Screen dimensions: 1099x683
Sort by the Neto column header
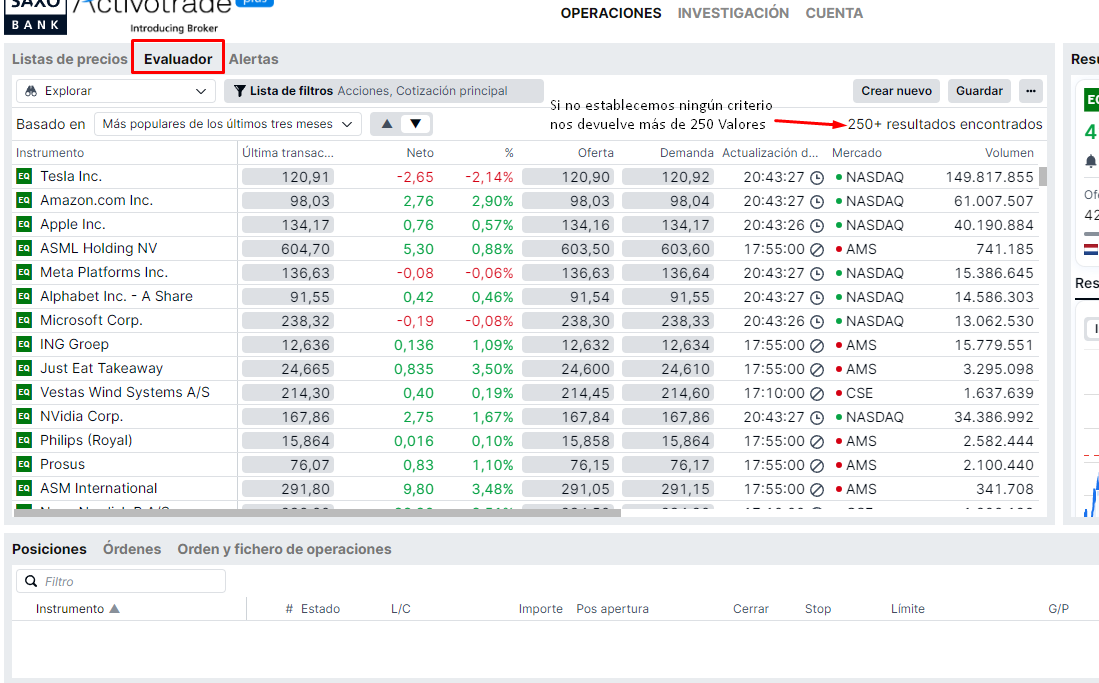click(x=420, y=153)
